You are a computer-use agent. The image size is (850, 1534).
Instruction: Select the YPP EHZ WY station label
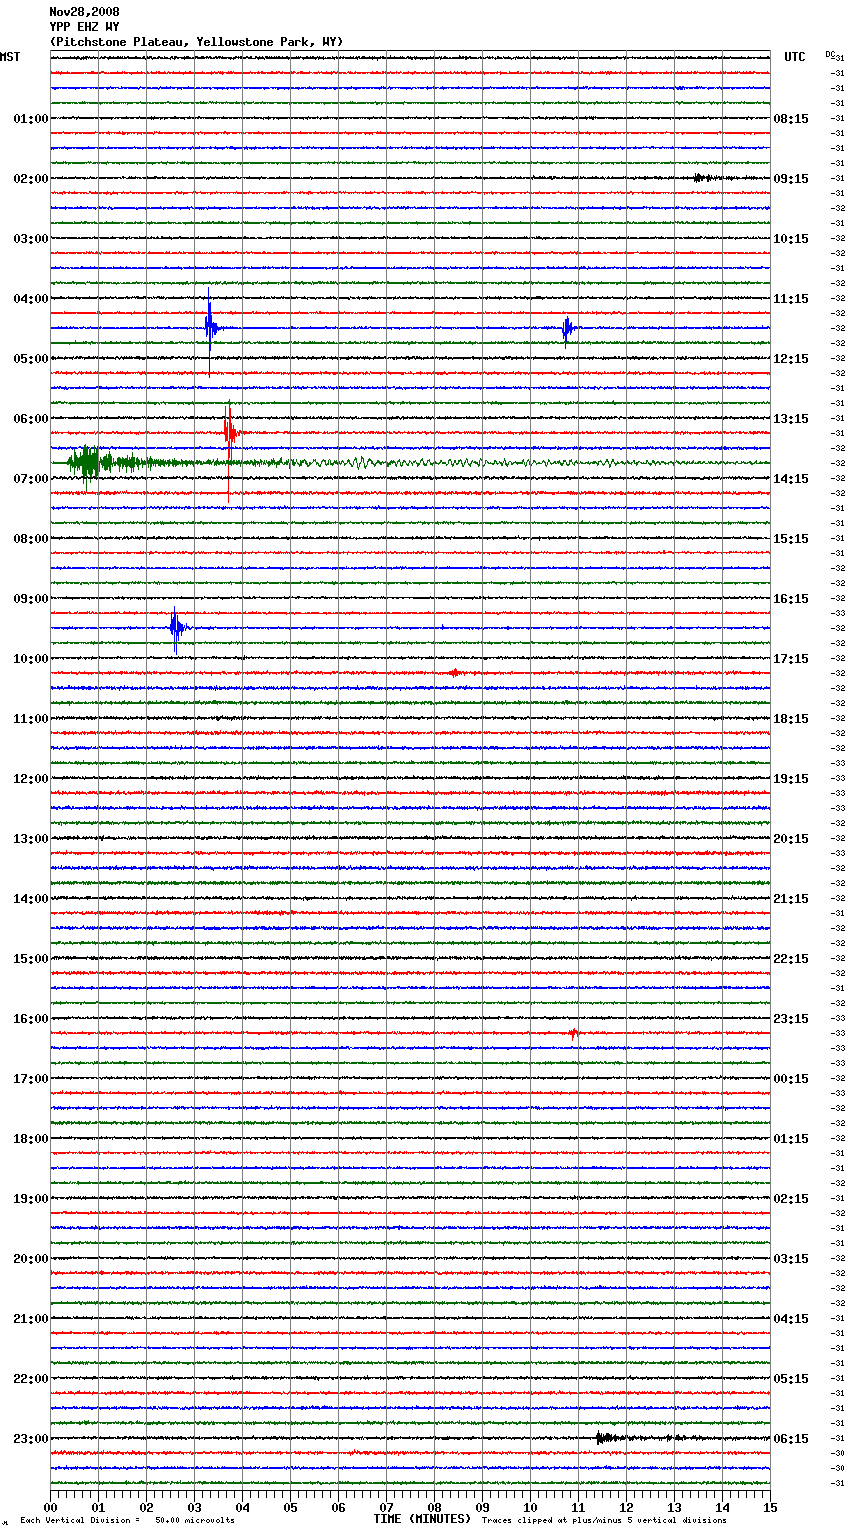coord(84,27)
